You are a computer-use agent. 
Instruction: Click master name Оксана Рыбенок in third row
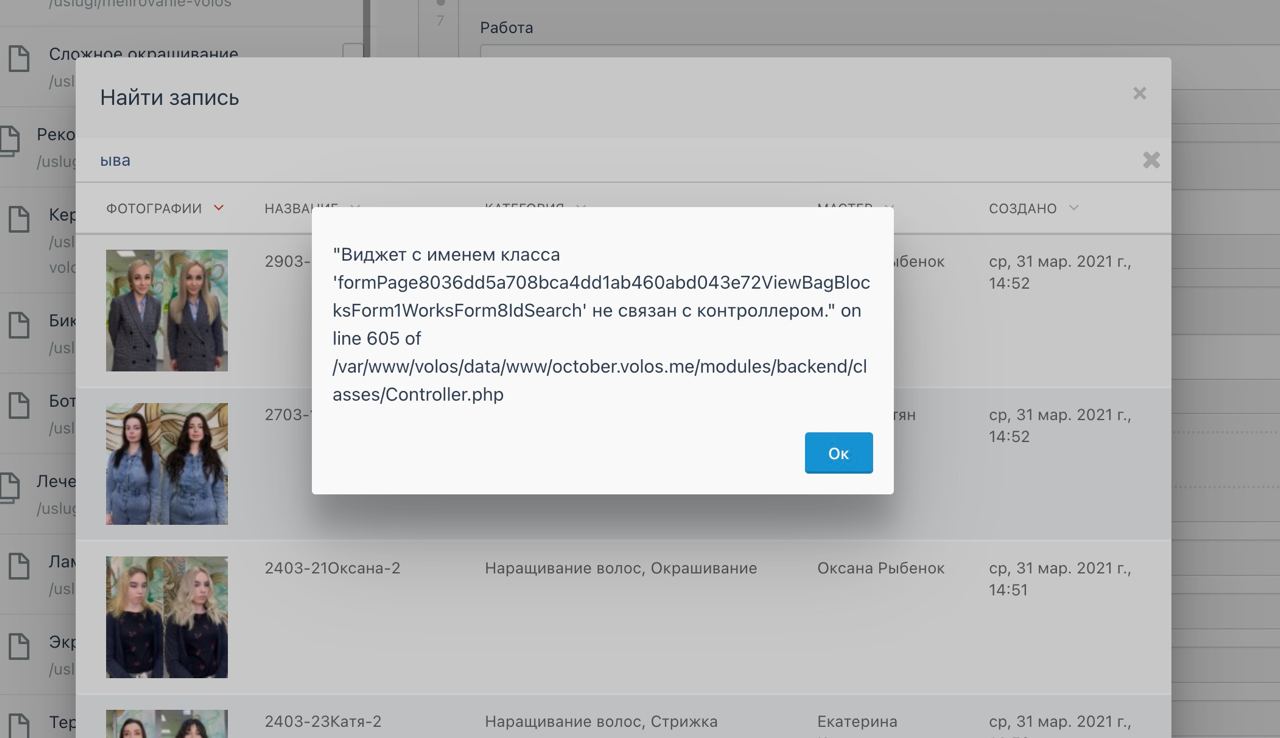pyautogui.click(x=881, y=568)
